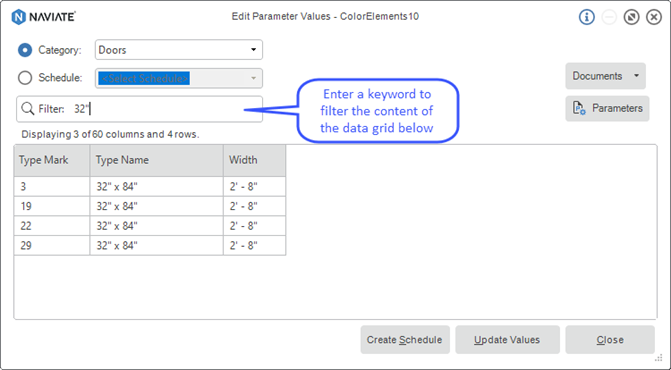Sort by Type Name column header
This screenshot has width=671, height=370.
157,160
